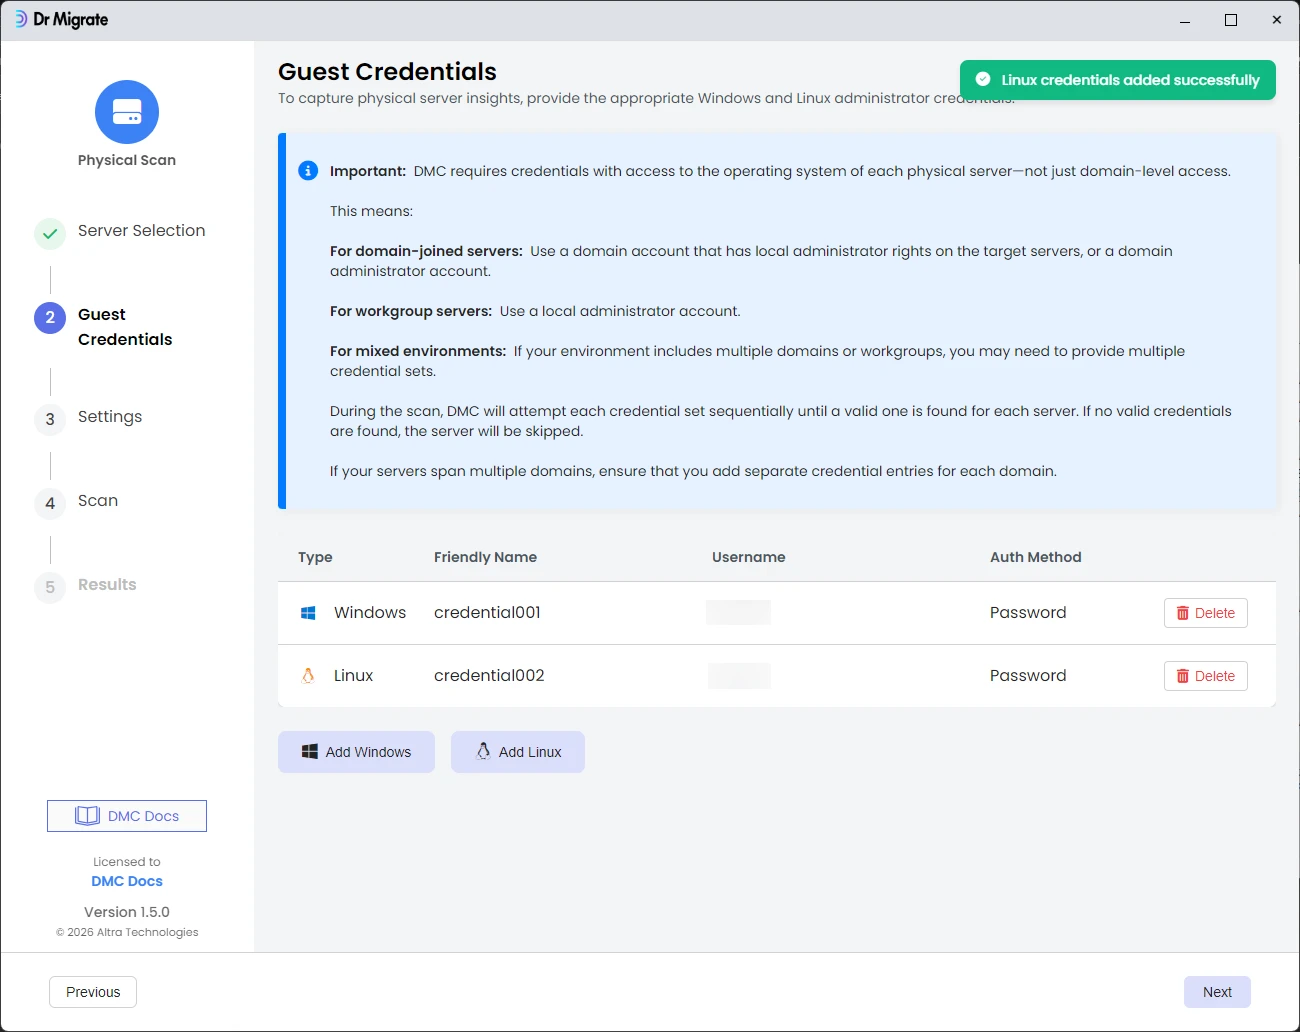Click the Dr Migrate logo in title bar
1300x1032 pixels.
(x=61, y=20)
